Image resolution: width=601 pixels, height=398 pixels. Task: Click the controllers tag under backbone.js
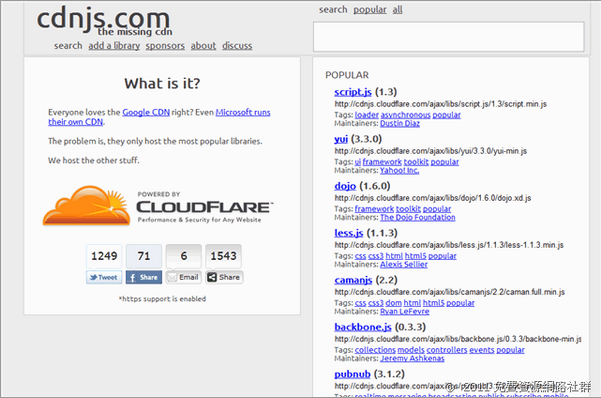point(447,350)
